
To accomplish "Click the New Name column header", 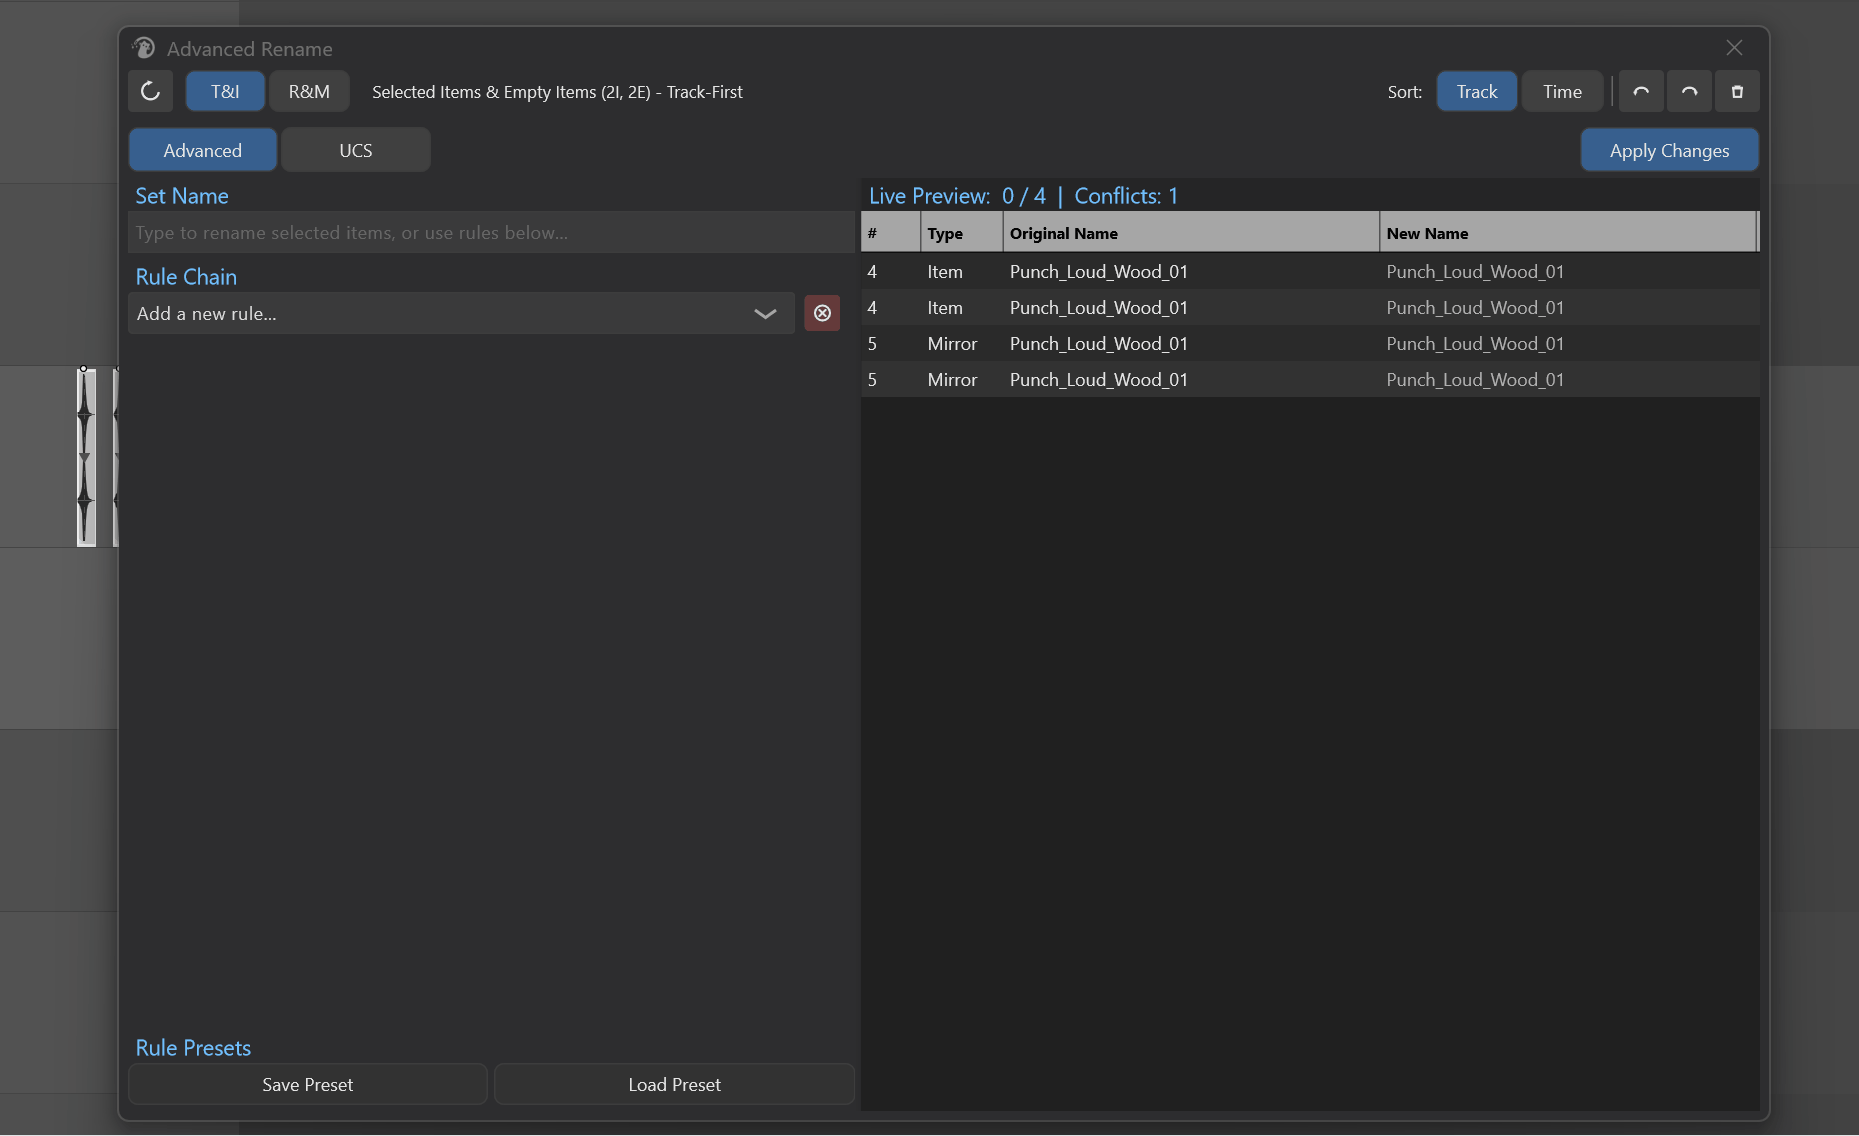I will 1568,232.
